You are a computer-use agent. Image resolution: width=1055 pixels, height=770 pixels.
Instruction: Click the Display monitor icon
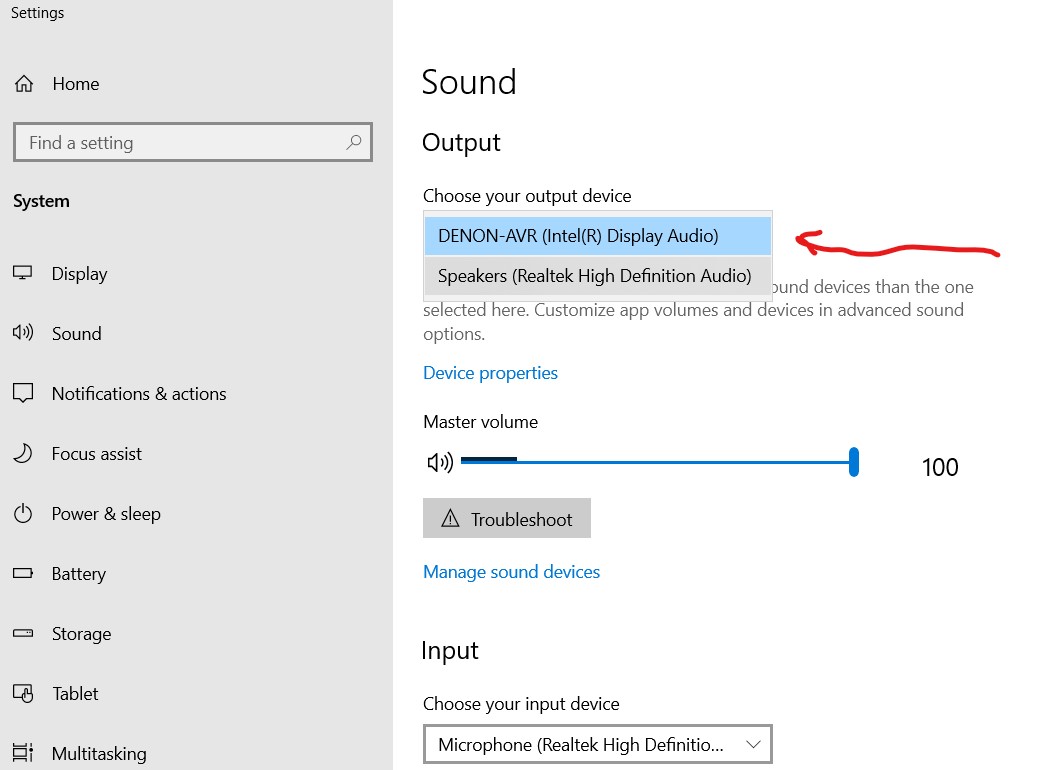click(x=23, y=273)
